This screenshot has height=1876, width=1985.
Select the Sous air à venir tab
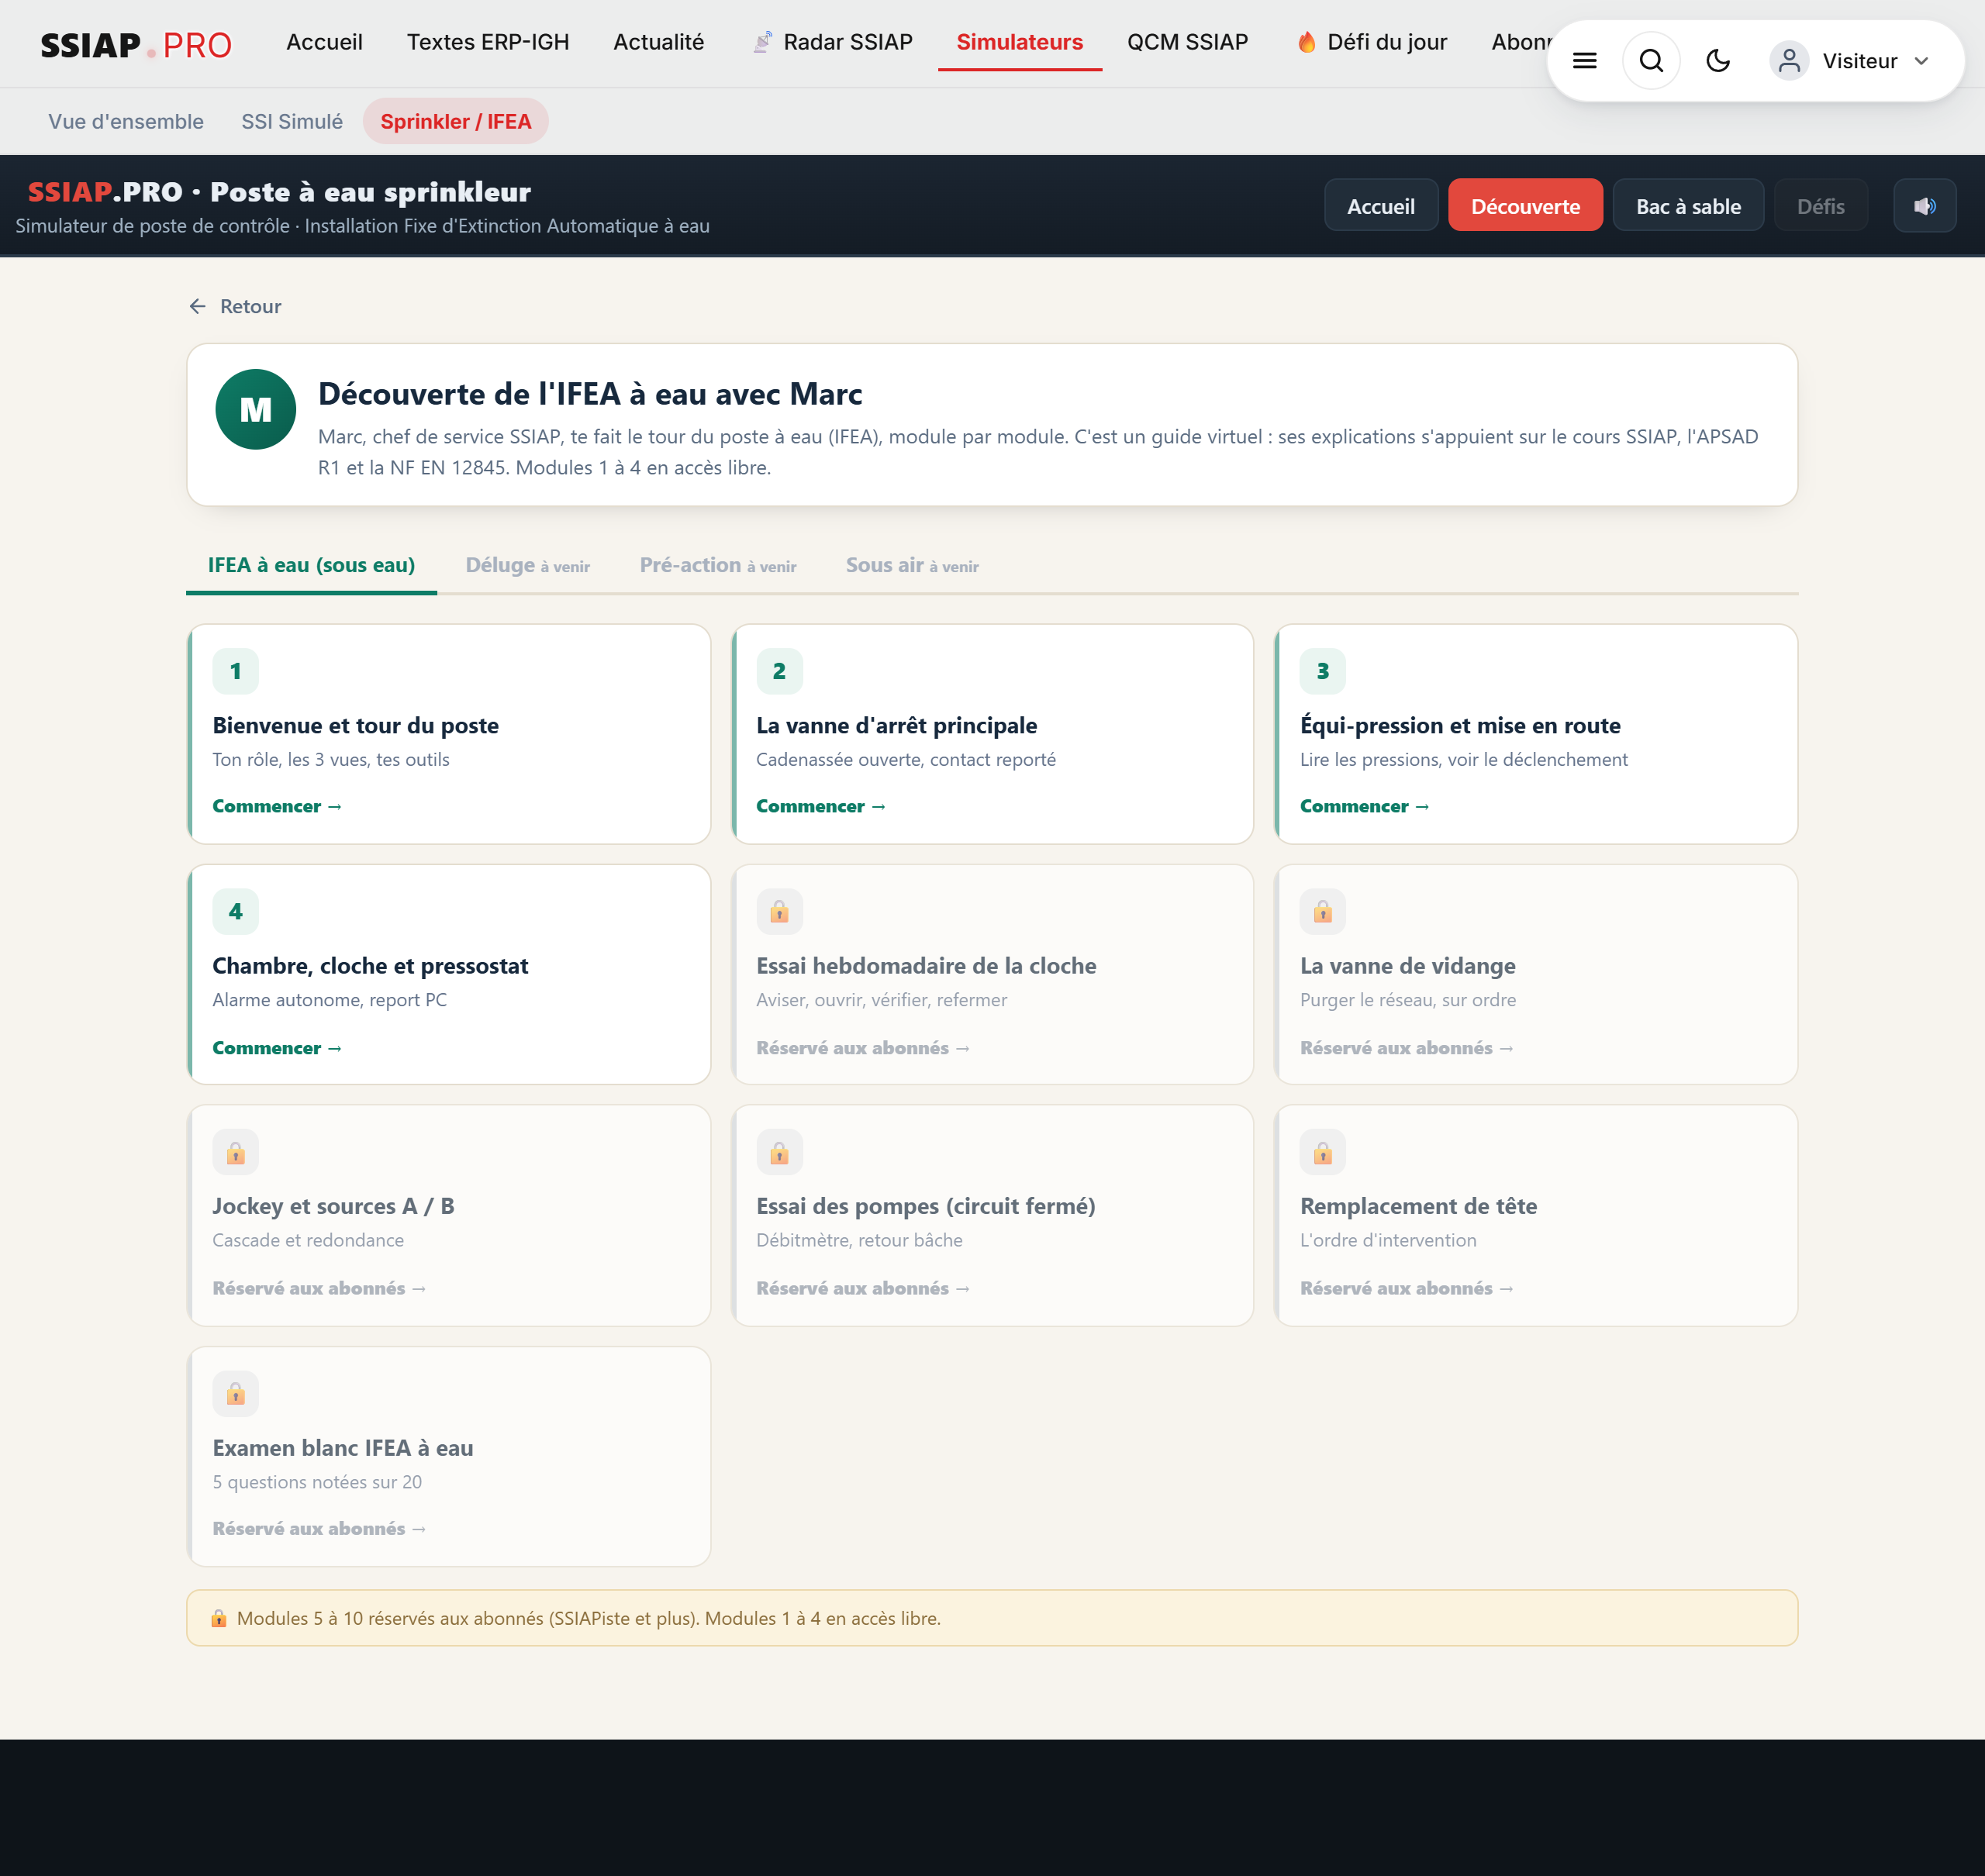[x=912, y=565]
